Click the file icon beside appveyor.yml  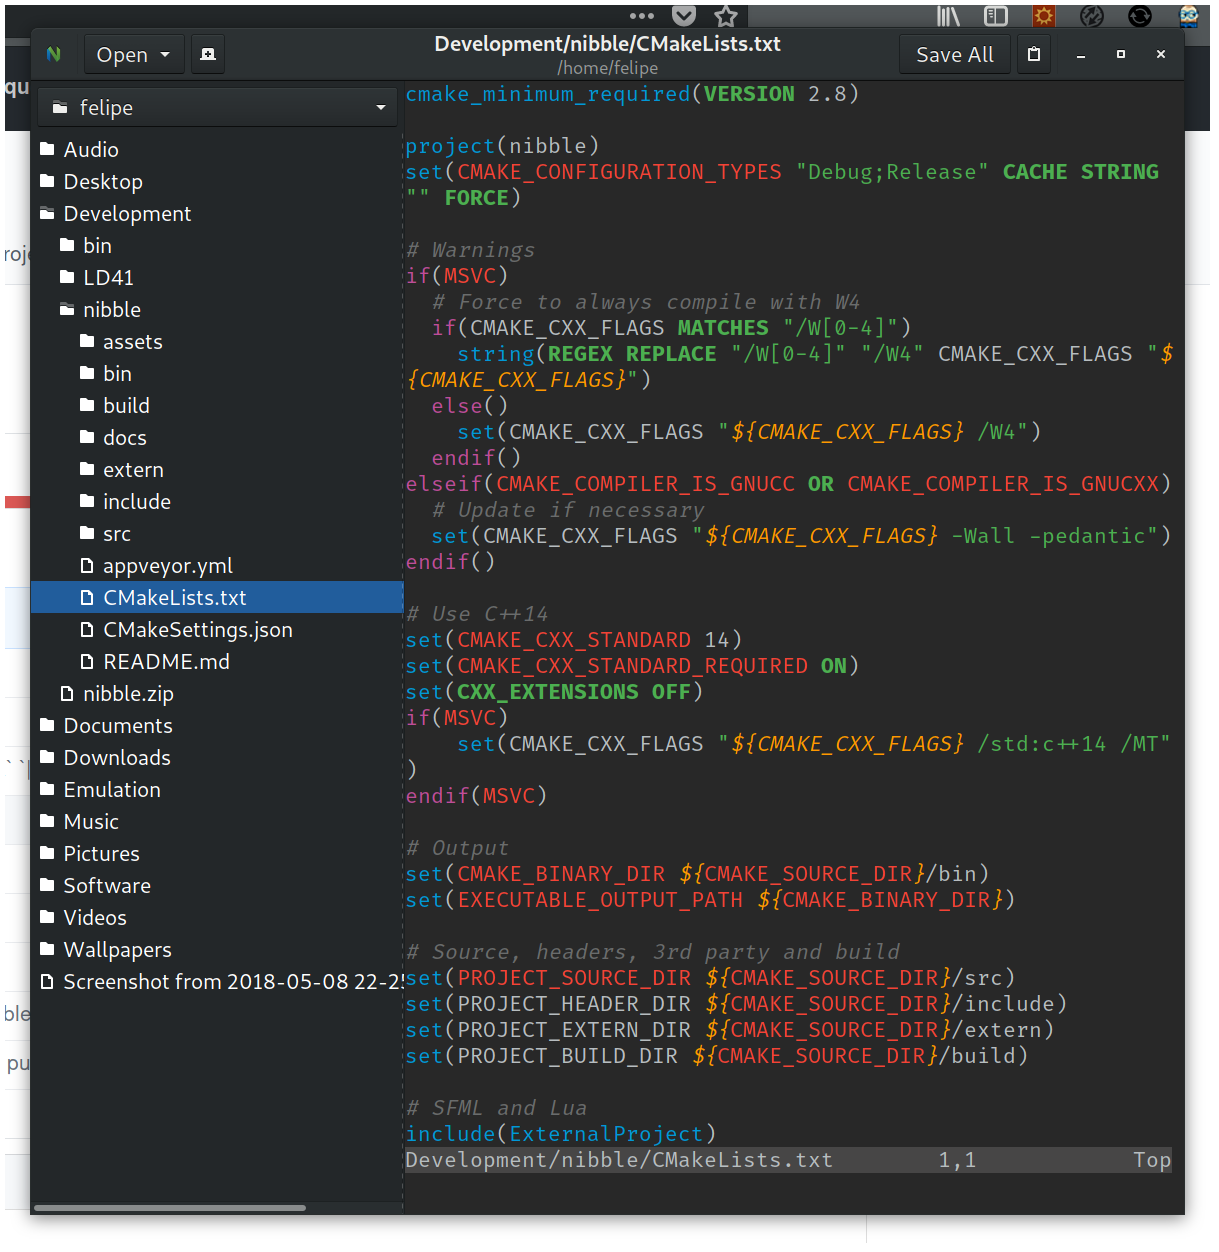(x=87, y=566)
